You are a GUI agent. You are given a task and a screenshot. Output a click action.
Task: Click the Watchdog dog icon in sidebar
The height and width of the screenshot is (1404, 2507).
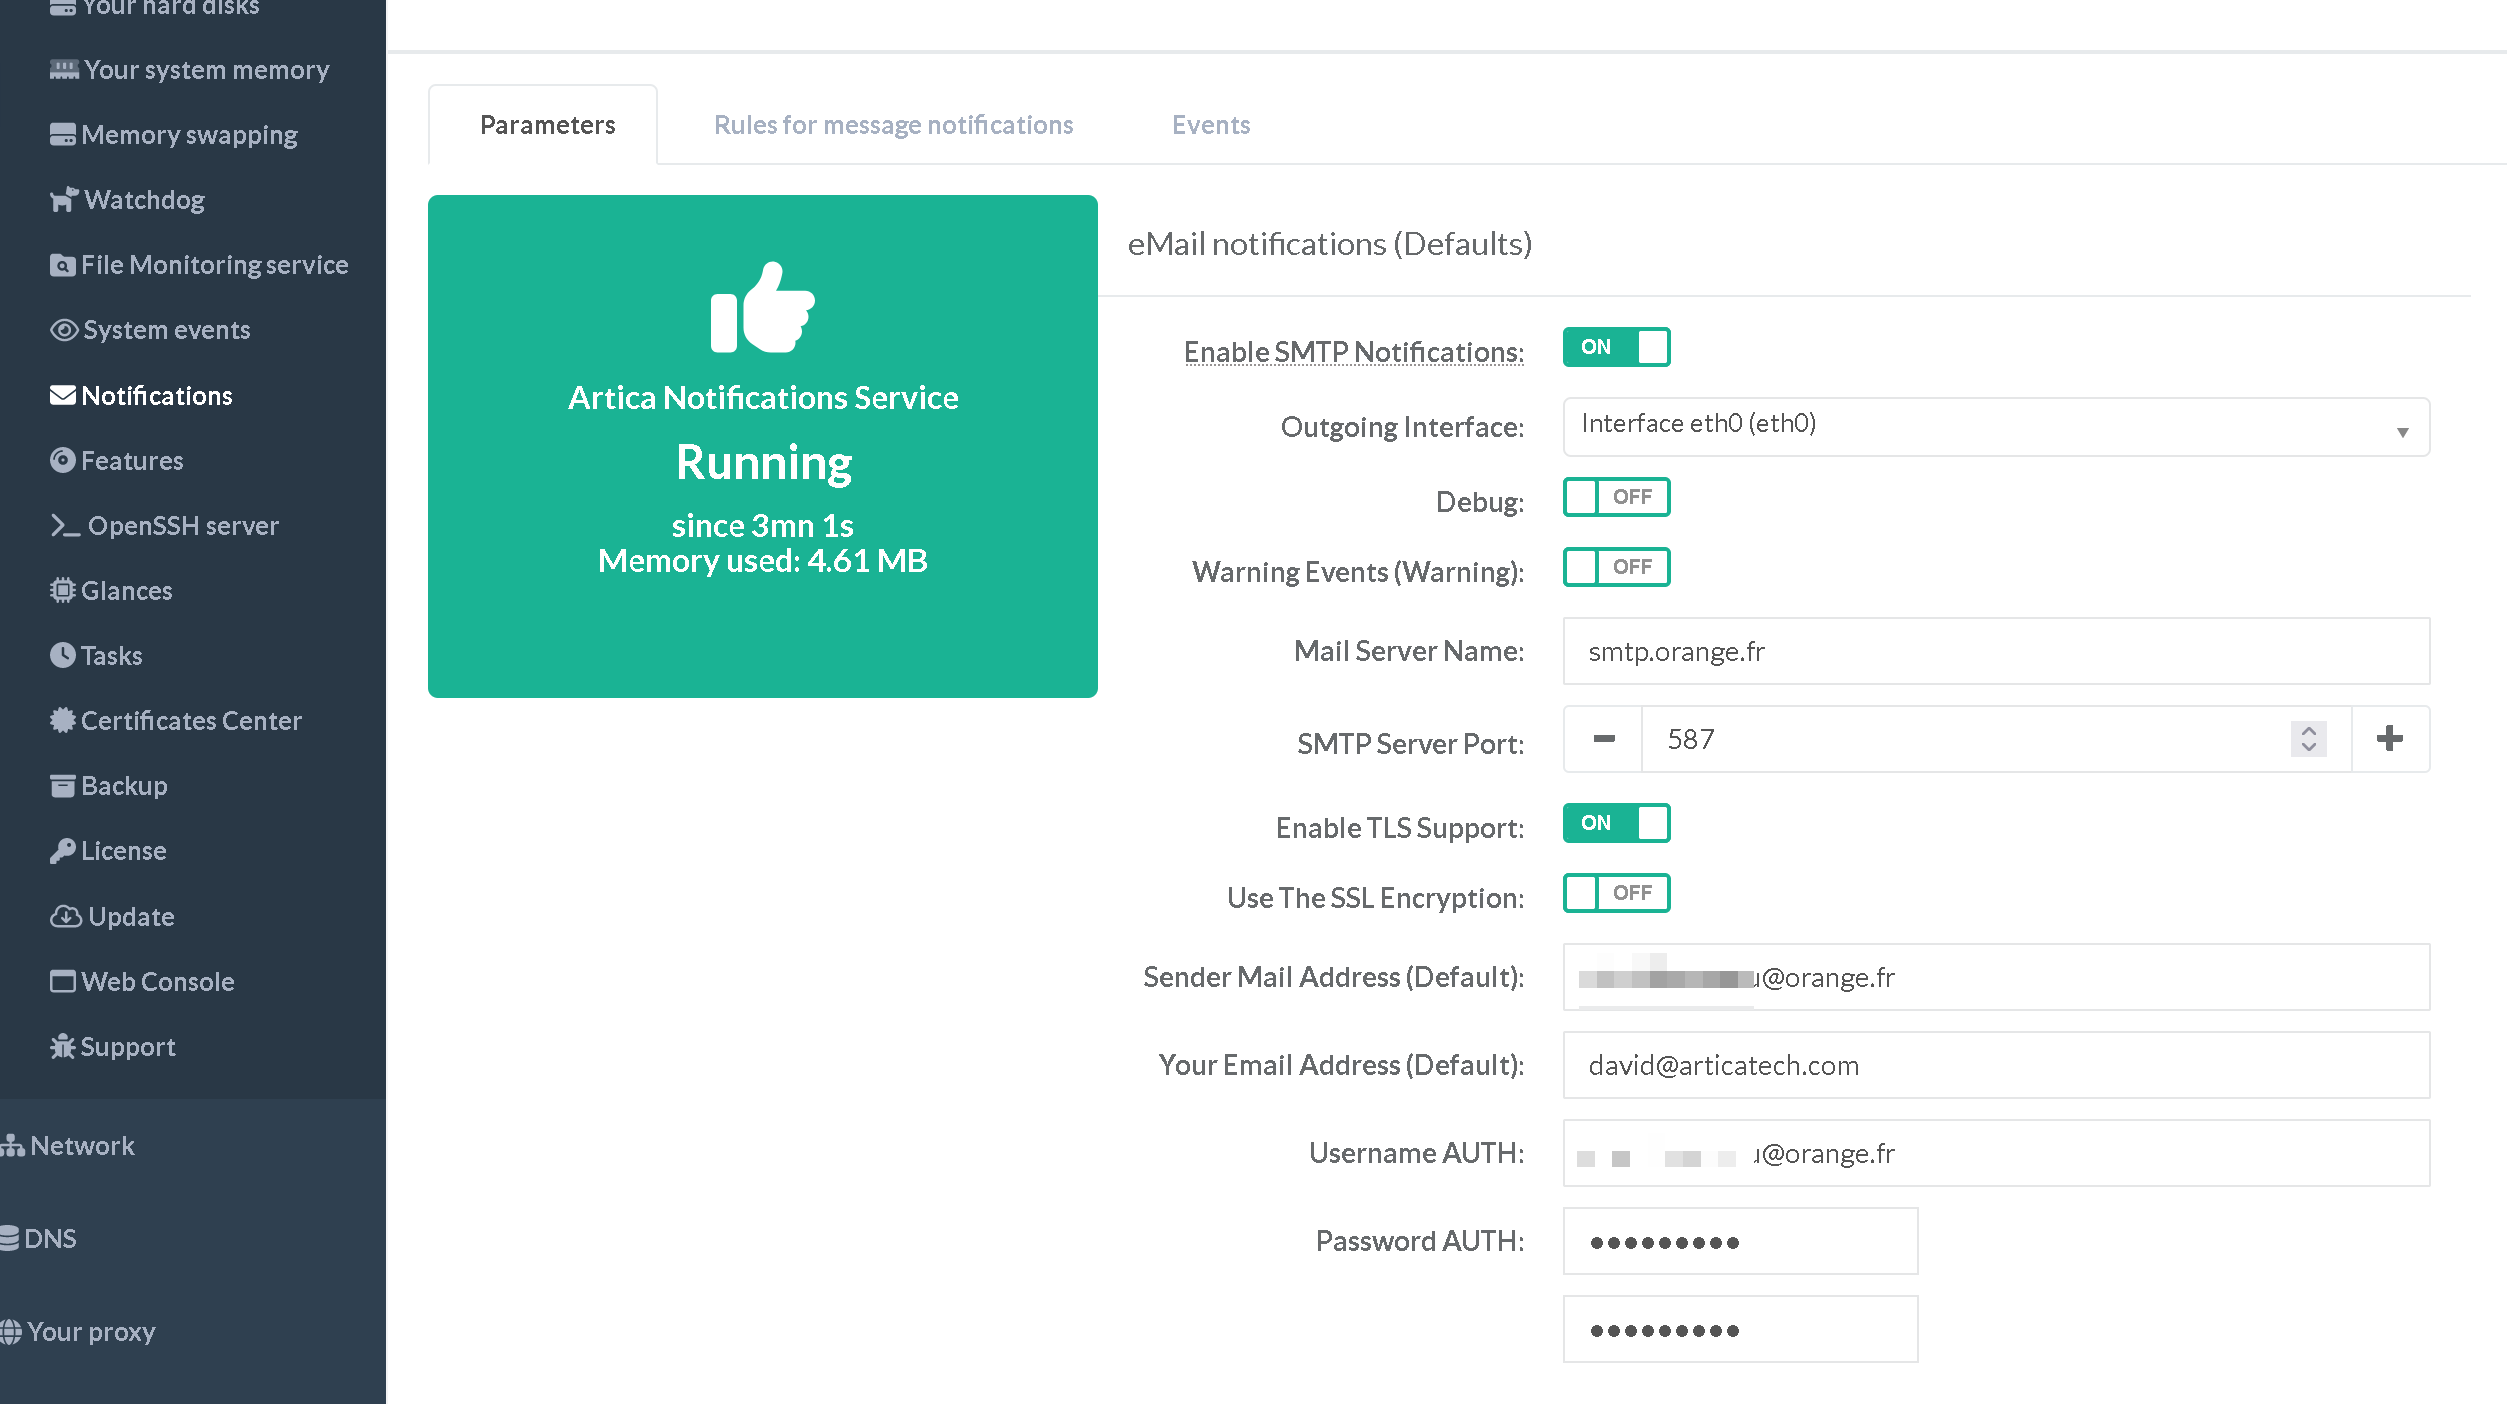pos(63,200)
